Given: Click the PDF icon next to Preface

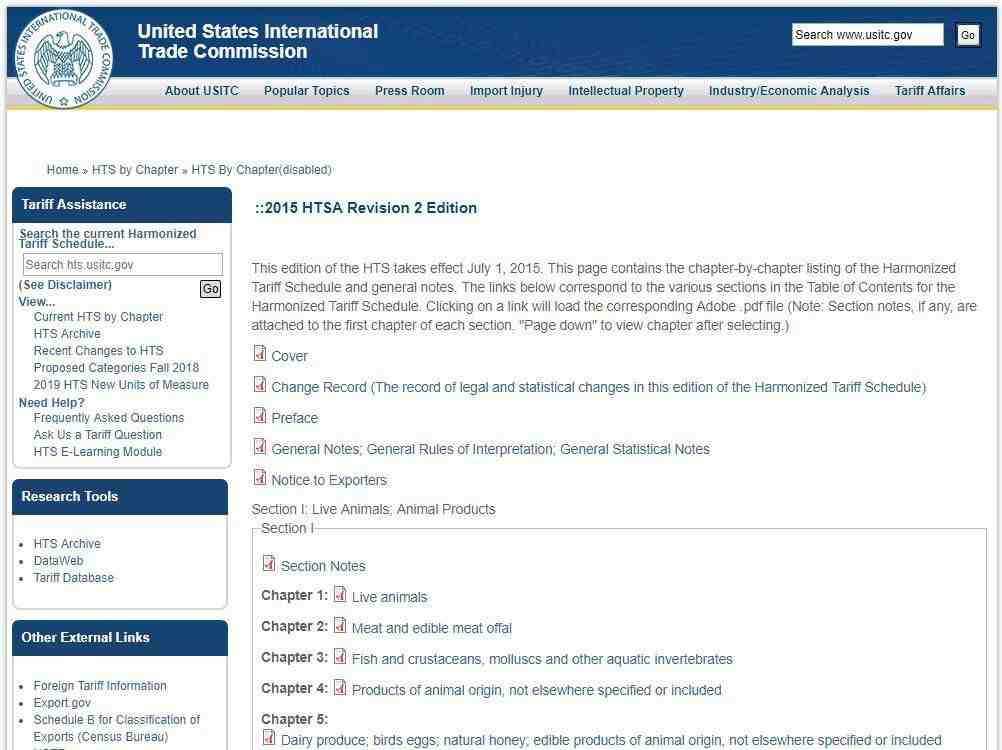Looking at the screenshot, I should (x=259, y=416).
